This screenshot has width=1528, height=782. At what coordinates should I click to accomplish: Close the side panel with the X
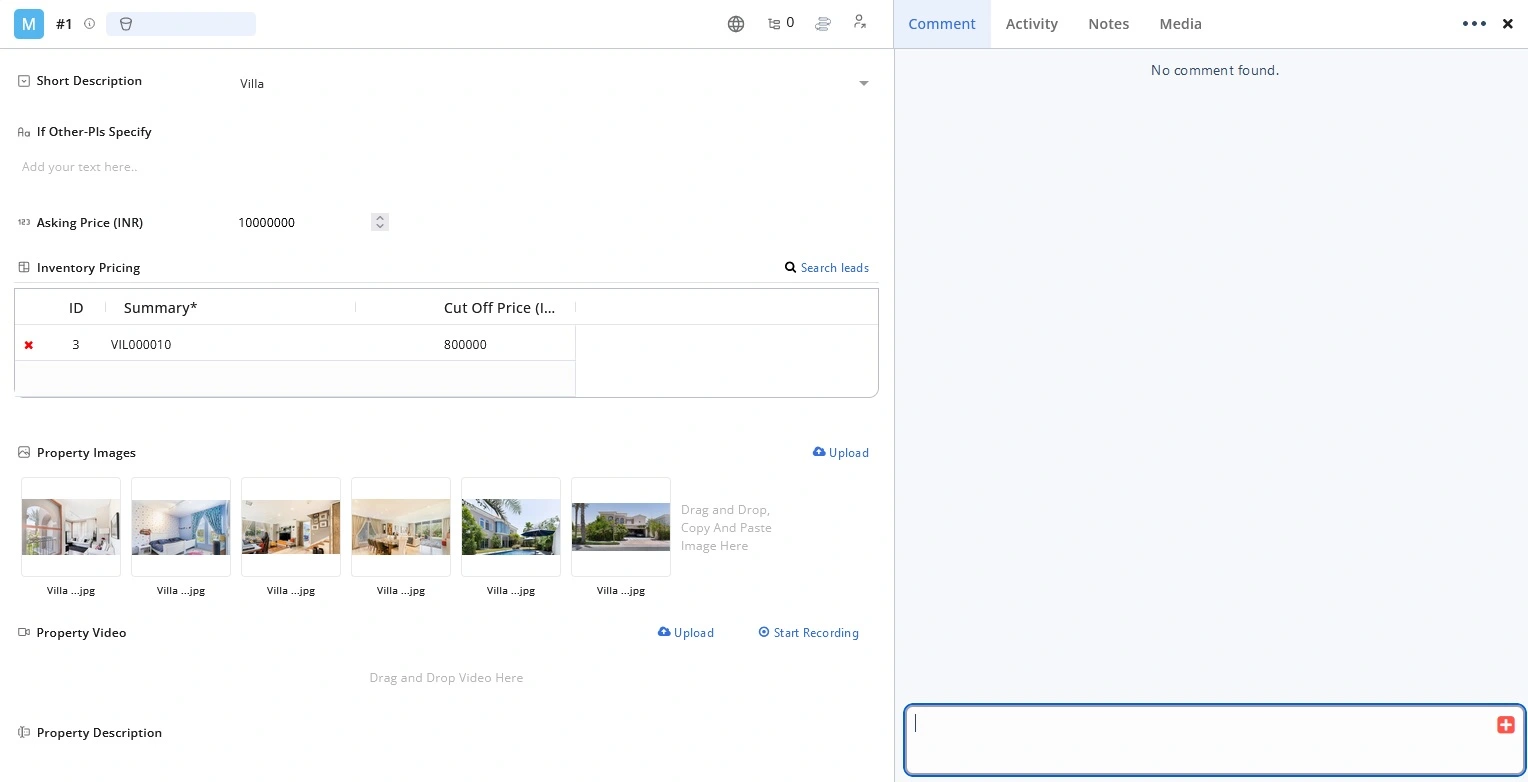[x=1508, y=24]
